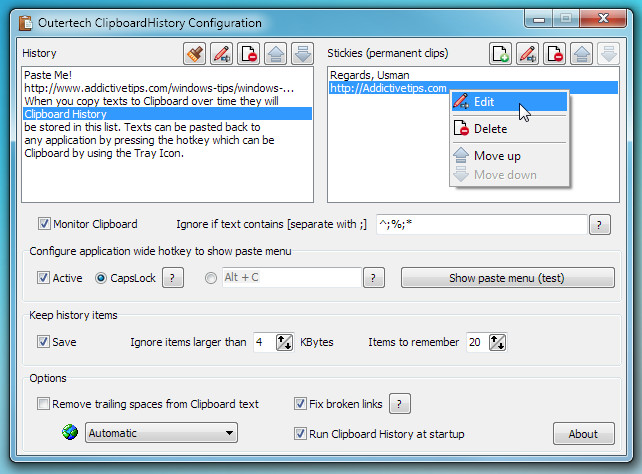Select the Alt + C hotkey radio button

pos(211,278)
